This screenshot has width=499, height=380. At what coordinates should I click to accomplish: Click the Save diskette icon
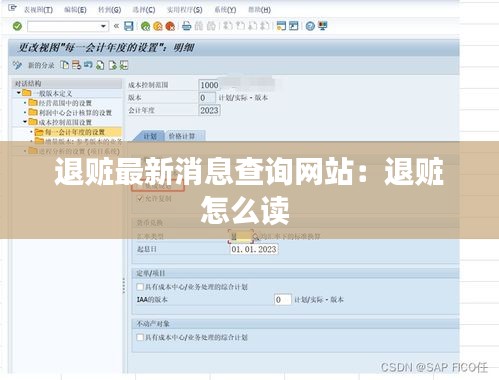click(x=129, y=26)
